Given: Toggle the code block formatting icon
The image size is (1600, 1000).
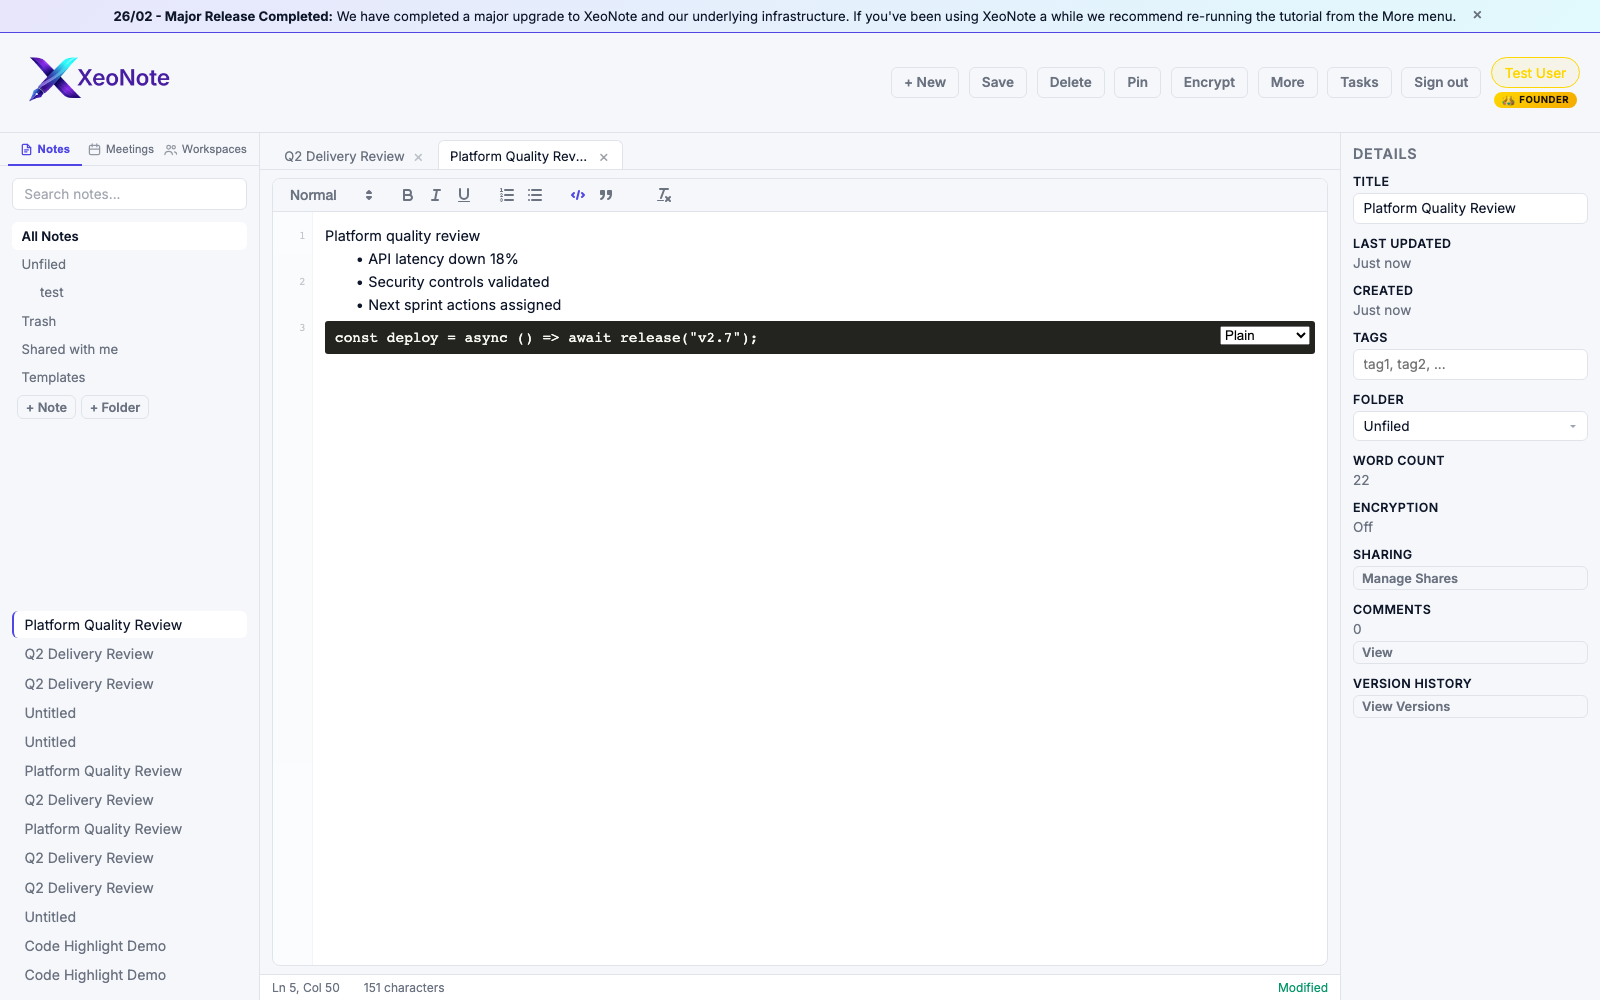Looking at the screenshot, I should (x=578, y=195).
